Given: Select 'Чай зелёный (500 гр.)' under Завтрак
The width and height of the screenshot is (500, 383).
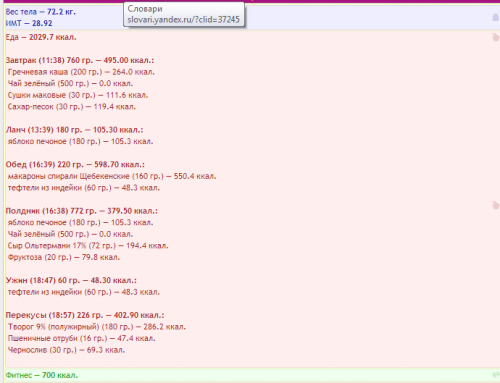Looking at the screenshot, I should pyautogui.click(x=70, y=84).
